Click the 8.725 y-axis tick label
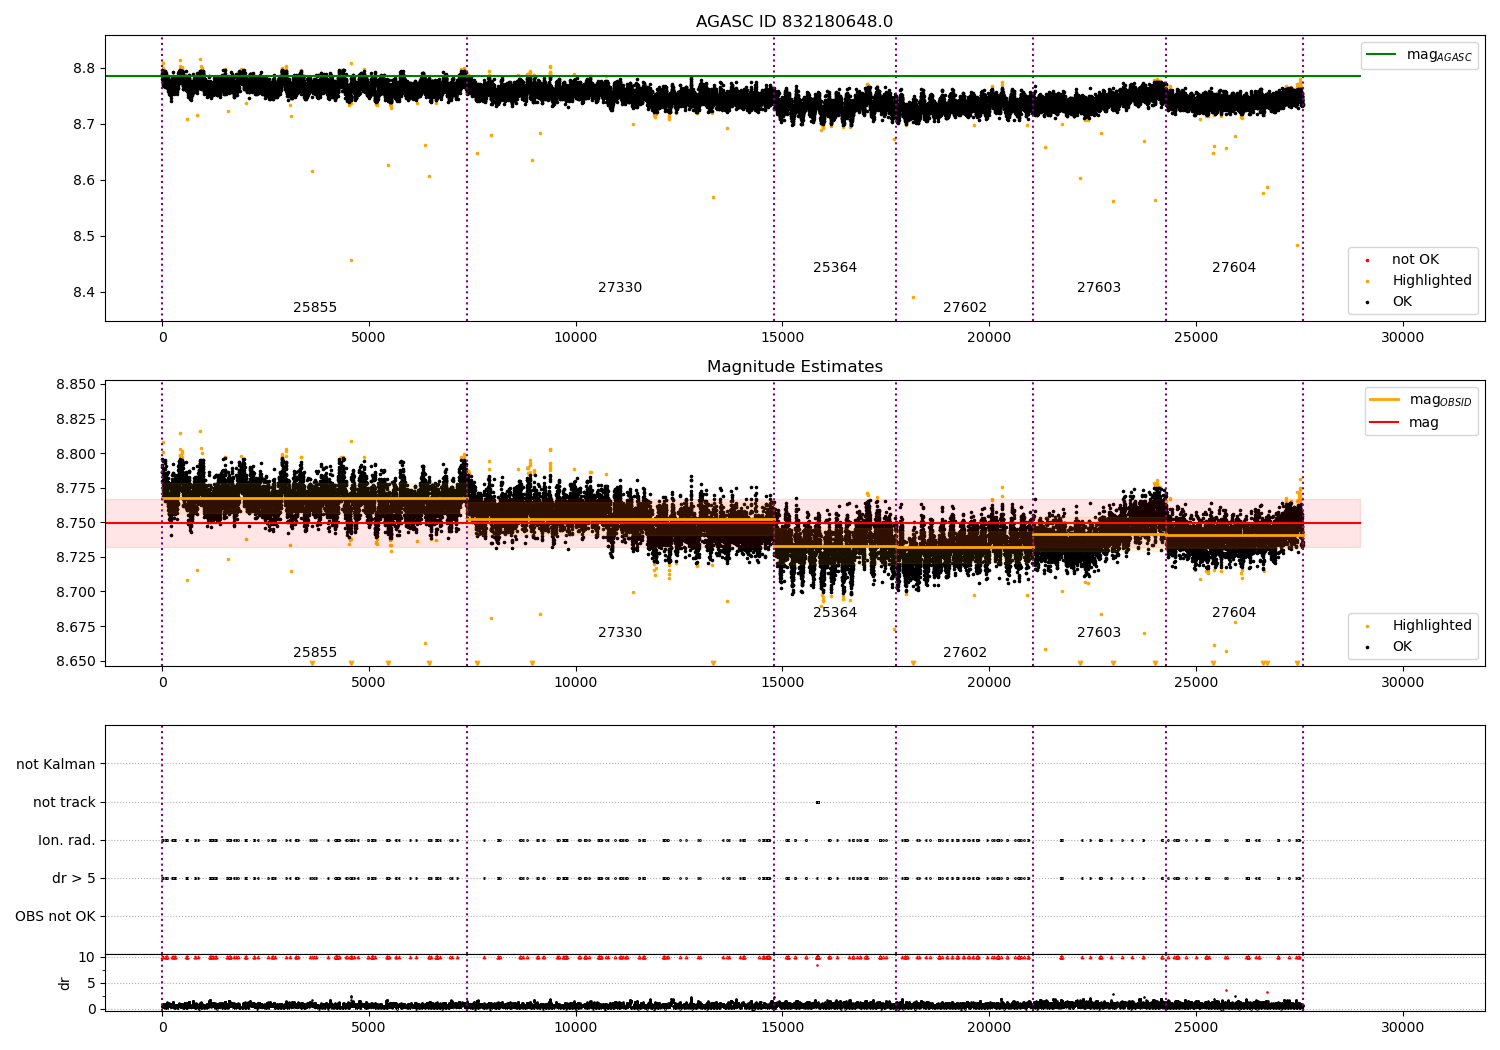 point(76,558)
